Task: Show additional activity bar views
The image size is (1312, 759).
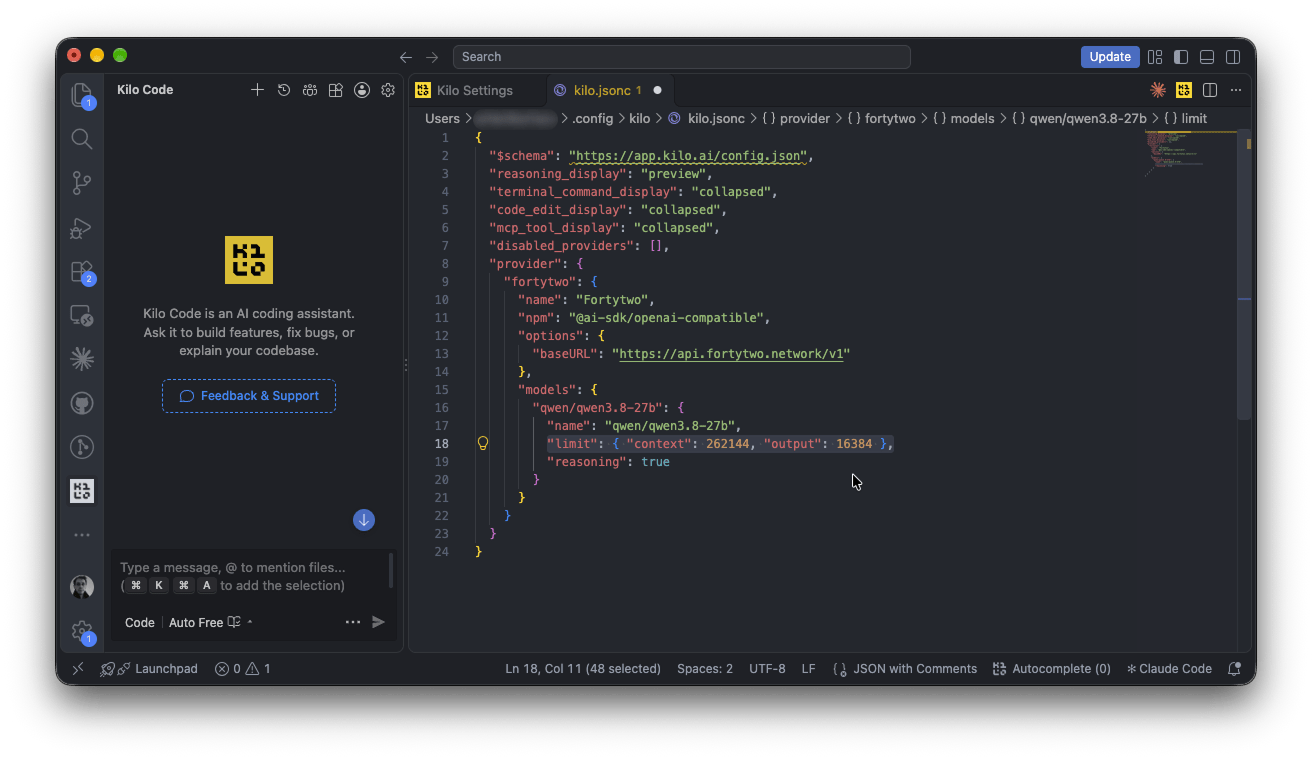Action: tap(82, 535)
